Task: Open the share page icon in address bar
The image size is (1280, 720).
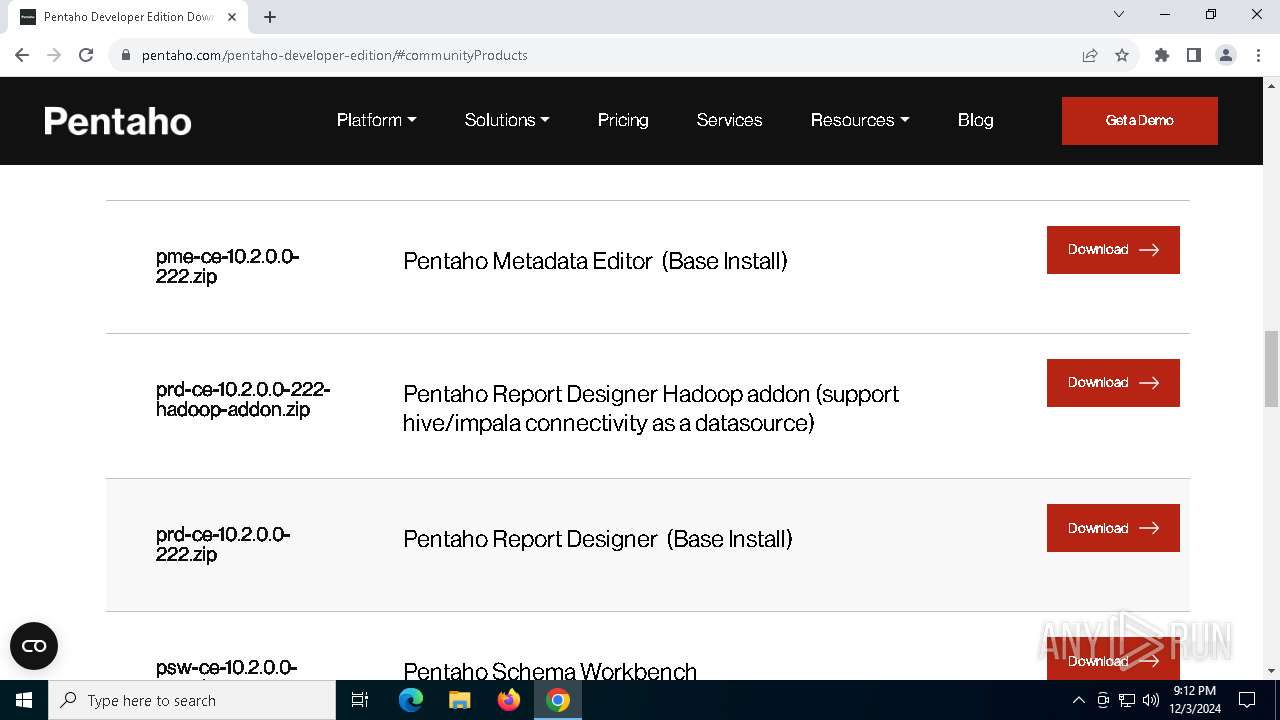Action: [x=1090, y=55]
